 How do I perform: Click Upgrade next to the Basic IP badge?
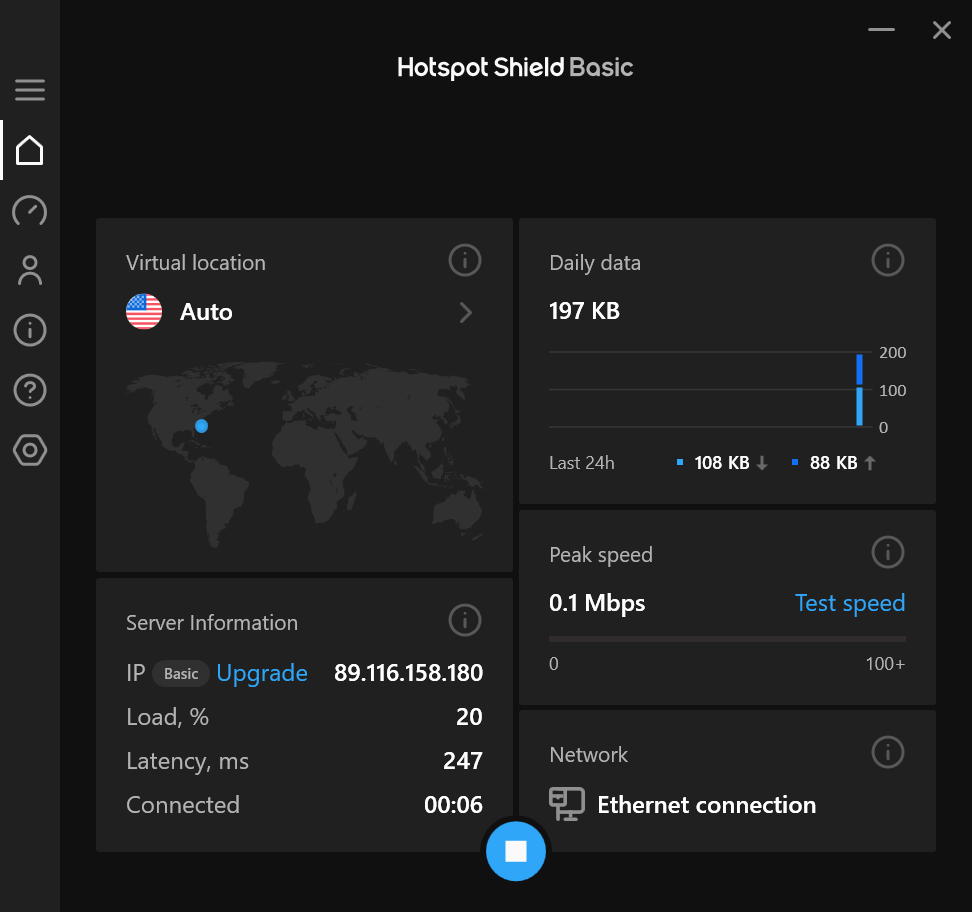click(262, 673)
